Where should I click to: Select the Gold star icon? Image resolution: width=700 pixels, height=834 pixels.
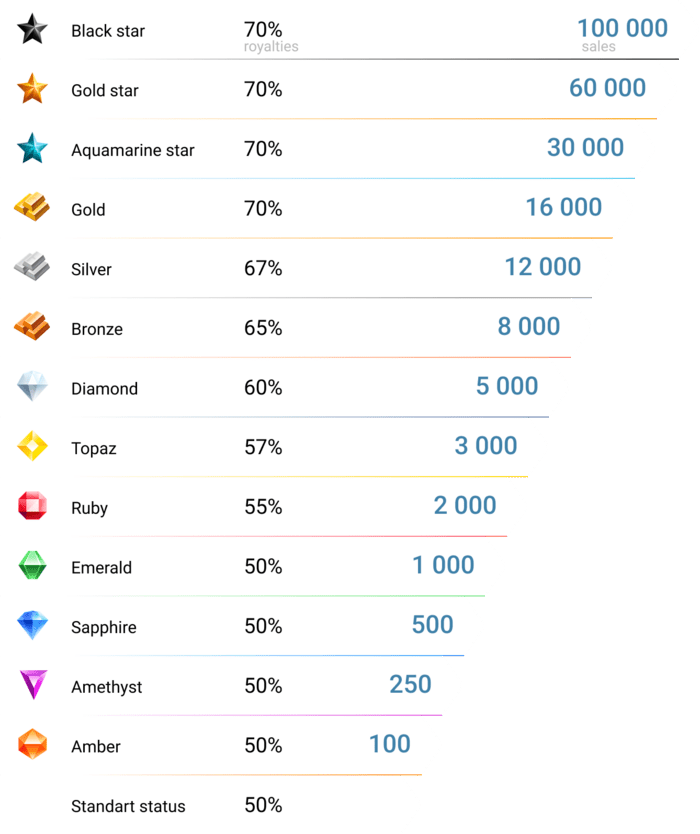32,90
